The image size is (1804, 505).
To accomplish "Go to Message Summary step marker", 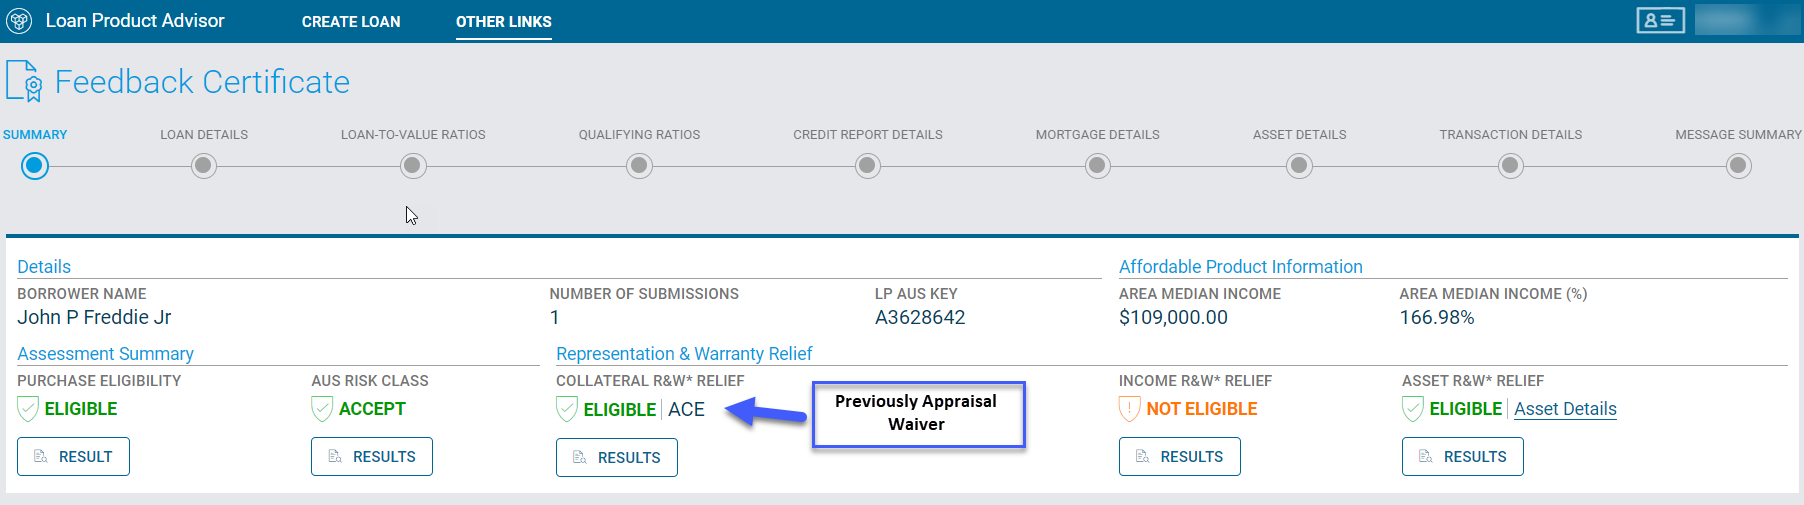I will coord(1739,166).
